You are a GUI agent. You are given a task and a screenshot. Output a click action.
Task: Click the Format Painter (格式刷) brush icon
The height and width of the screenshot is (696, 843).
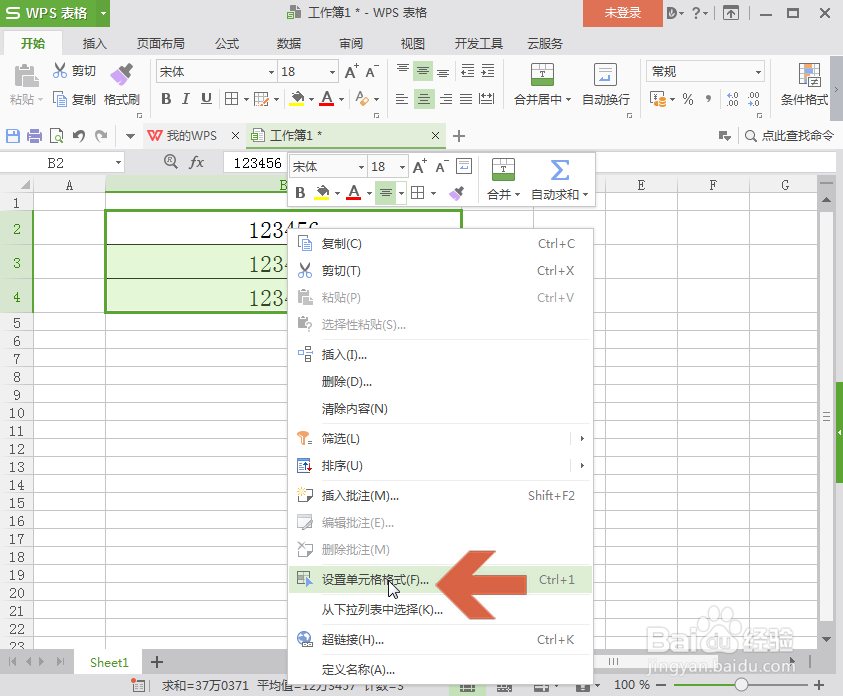pyautogui.click(x=122, y=74)
